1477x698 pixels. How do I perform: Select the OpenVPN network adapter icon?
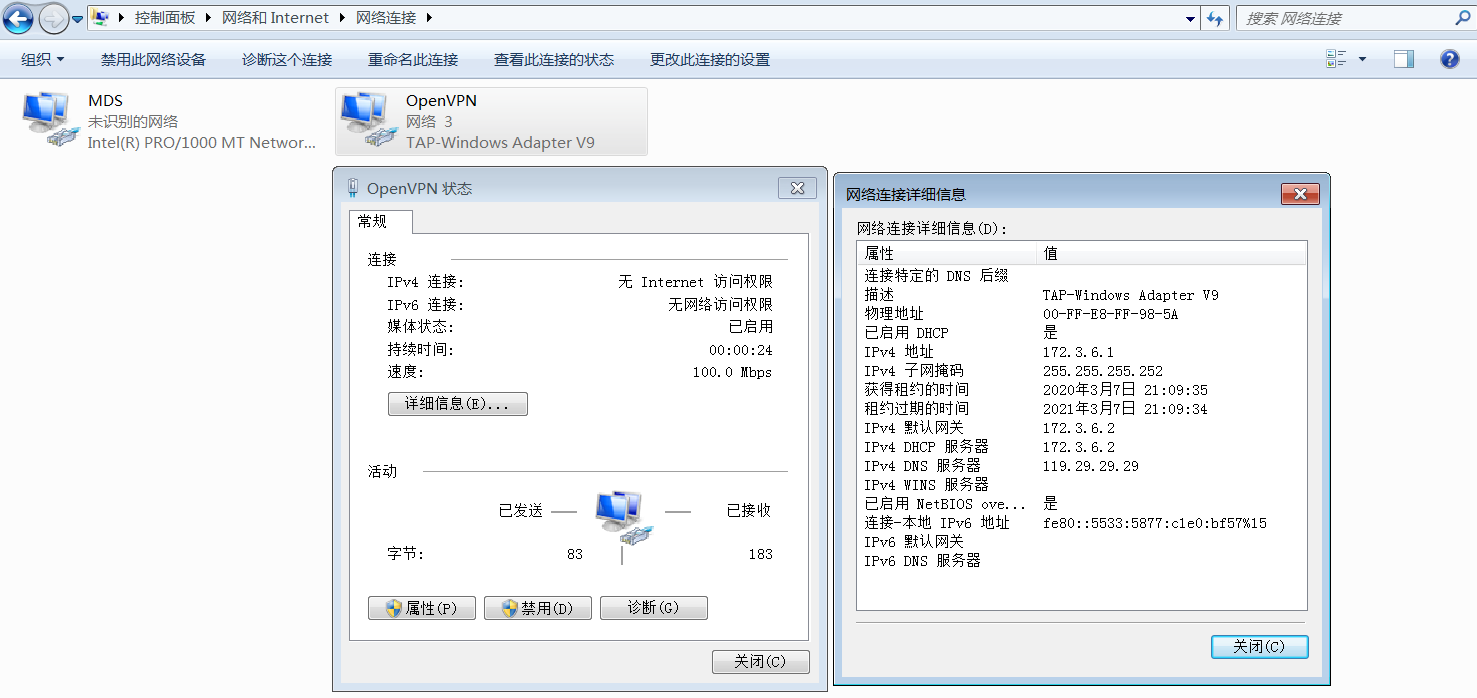pyautogui.click(x=368, y=120)
